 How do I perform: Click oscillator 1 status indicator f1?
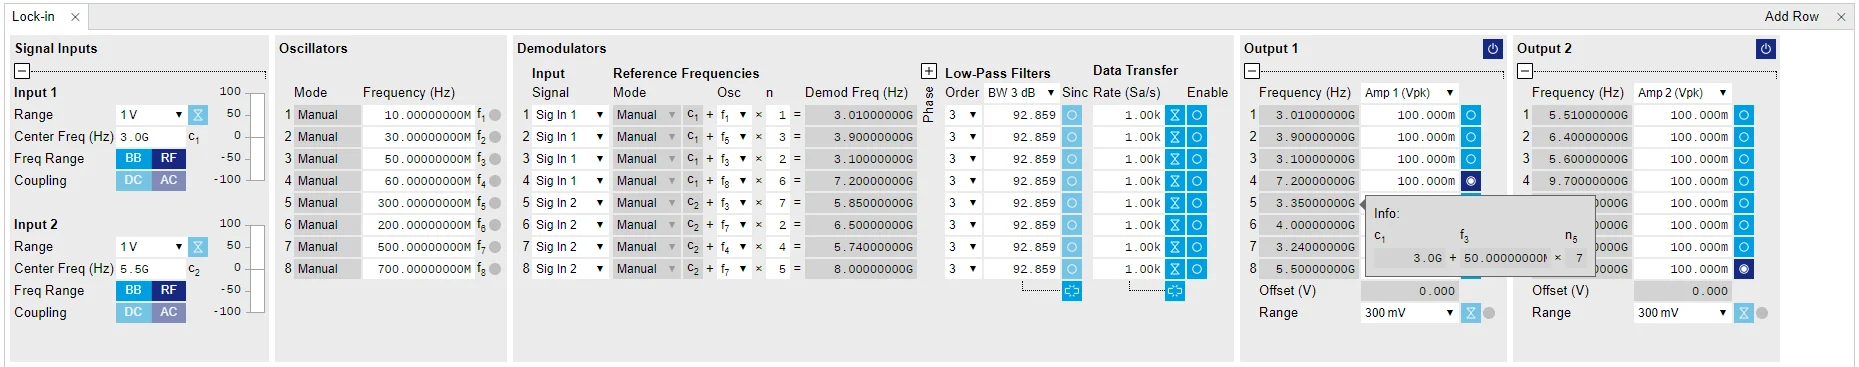click(x=495, y=115)
